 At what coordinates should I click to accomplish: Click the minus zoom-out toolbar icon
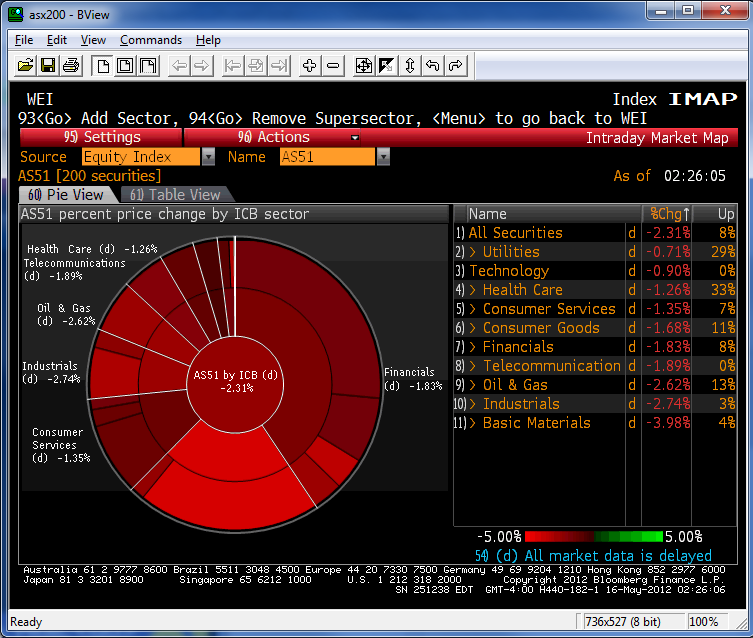[x=333, y=66]
